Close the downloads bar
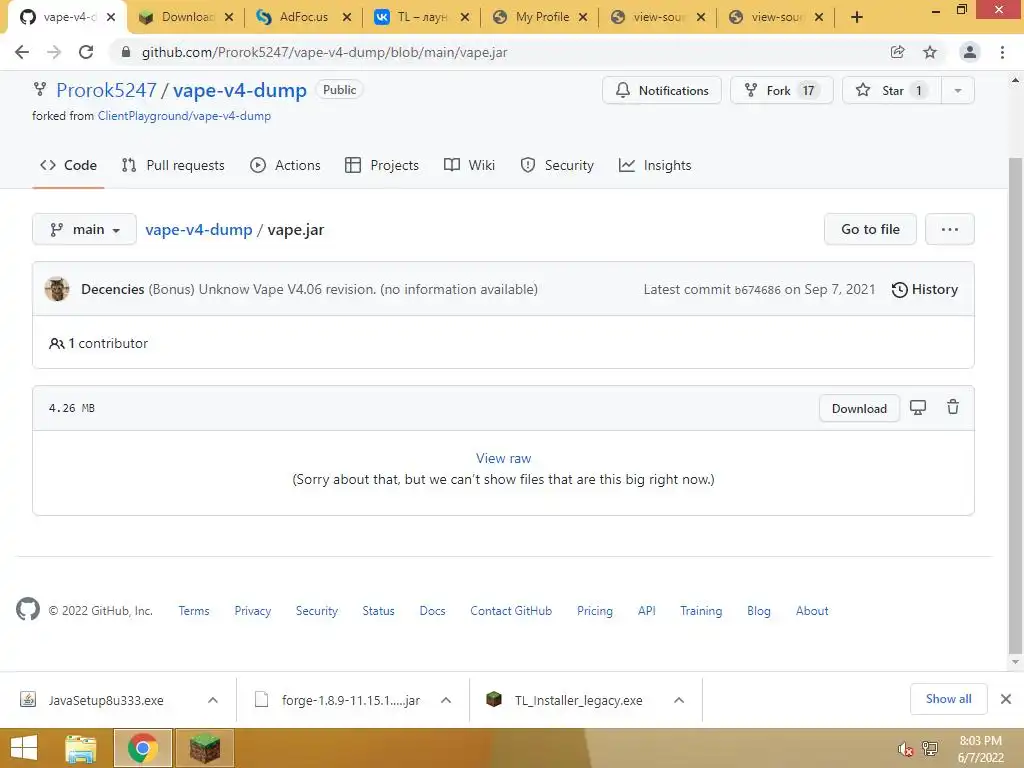 click(x=1006, y=699)
